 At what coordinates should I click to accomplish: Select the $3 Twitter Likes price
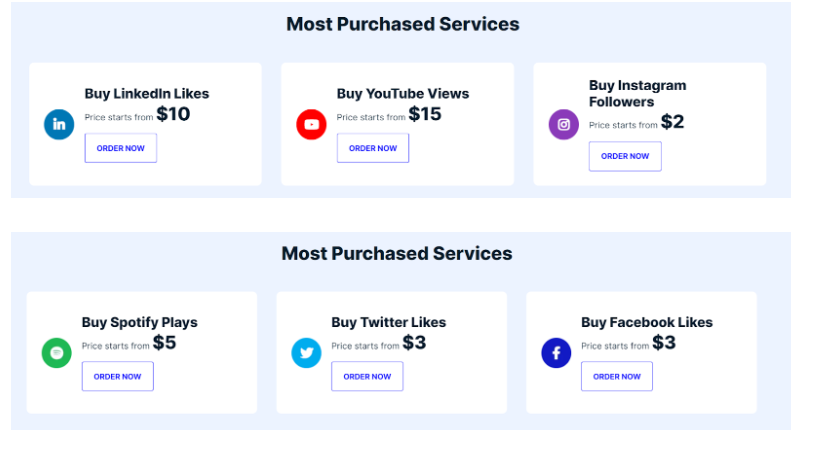point(414,343)
